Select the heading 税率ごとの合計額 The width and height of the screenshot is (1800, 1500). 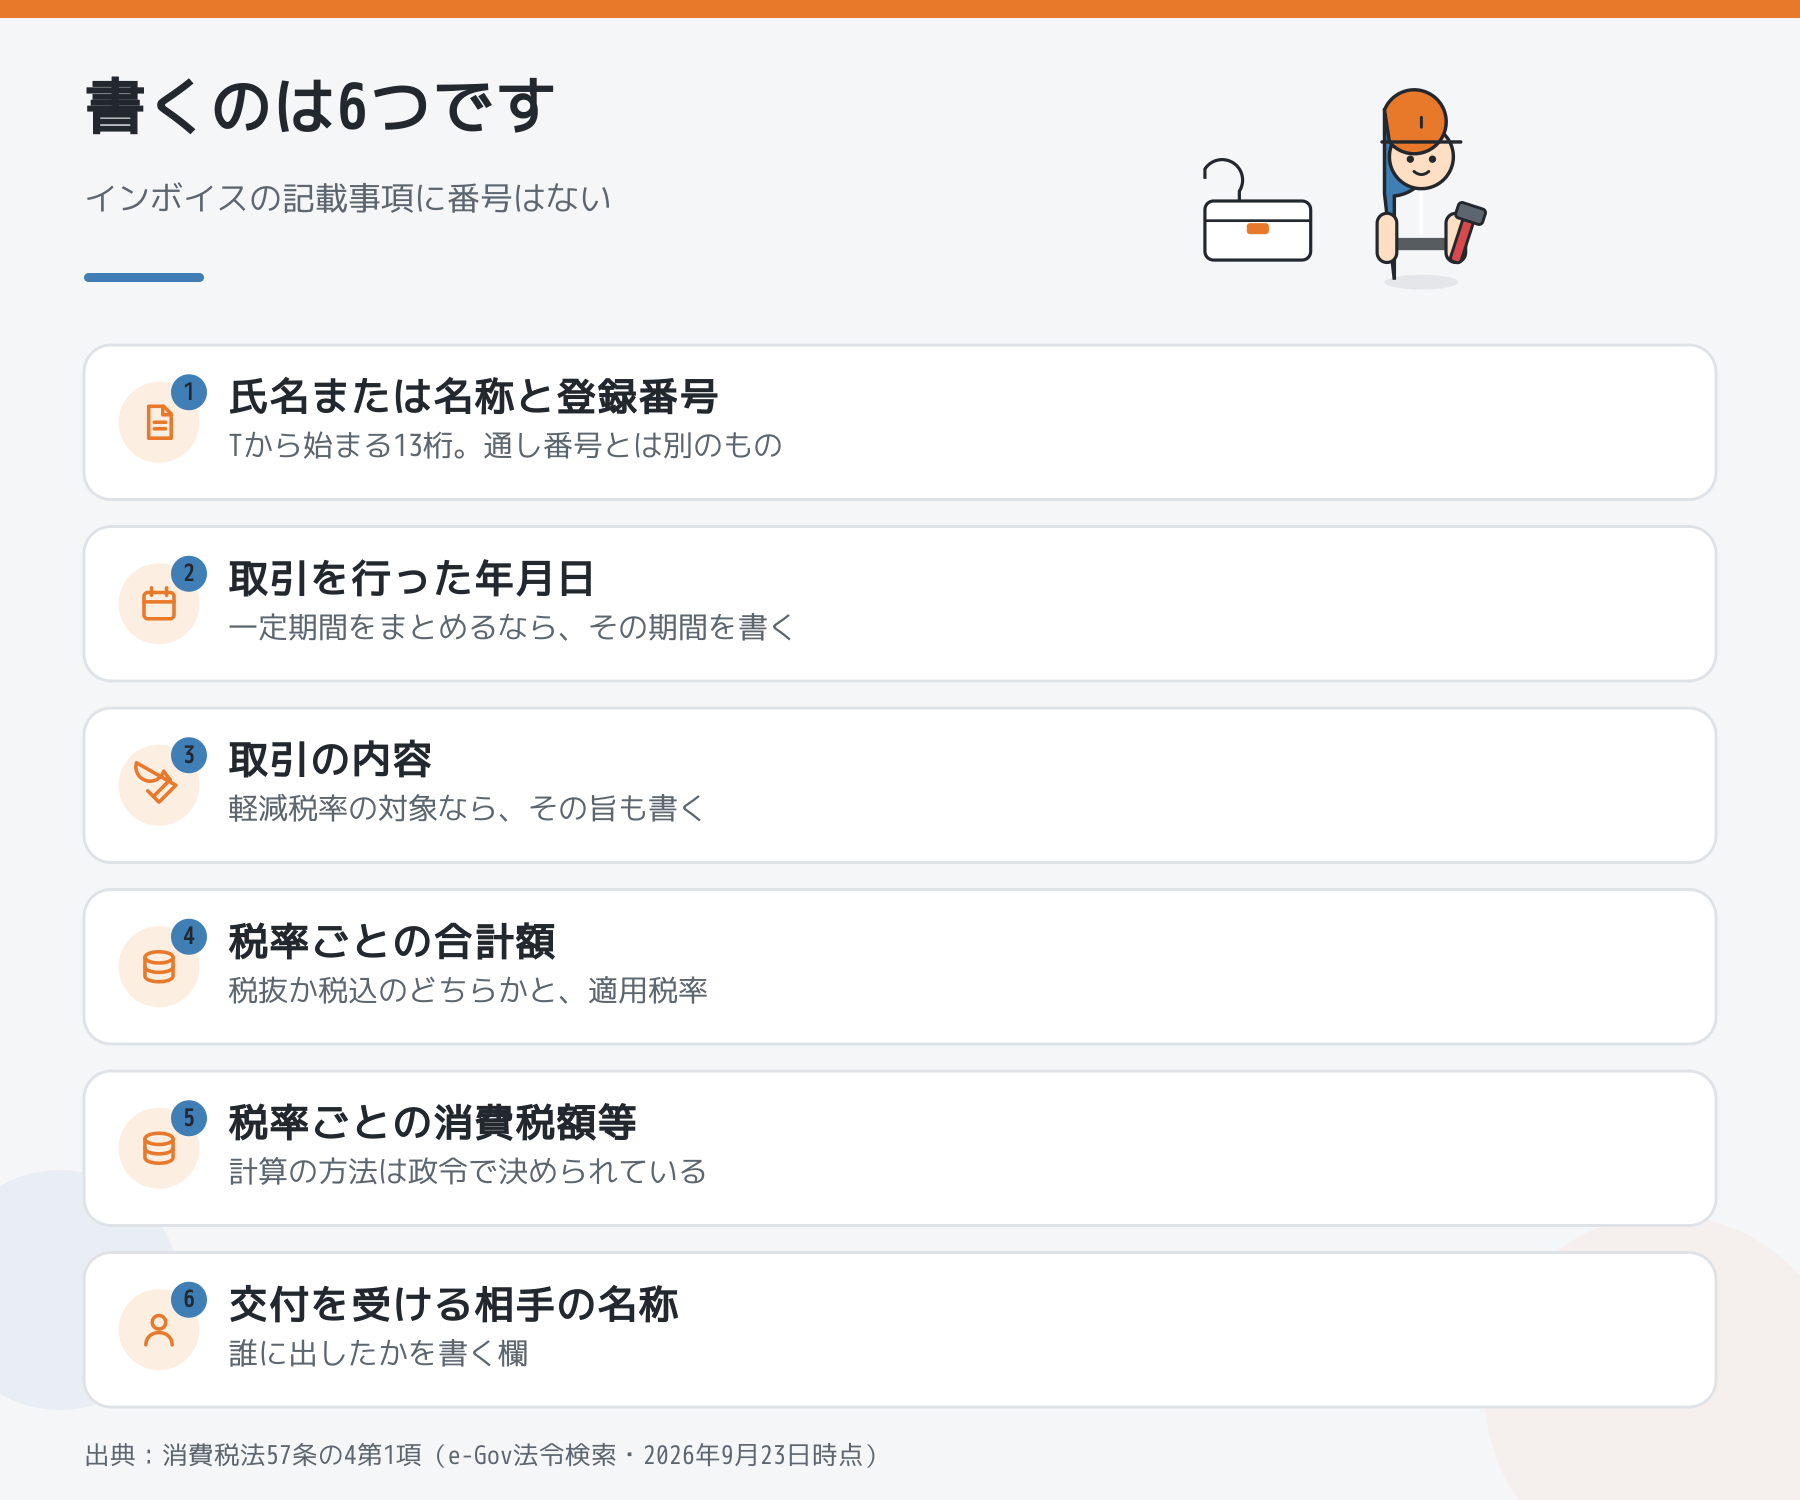[392, 942]
